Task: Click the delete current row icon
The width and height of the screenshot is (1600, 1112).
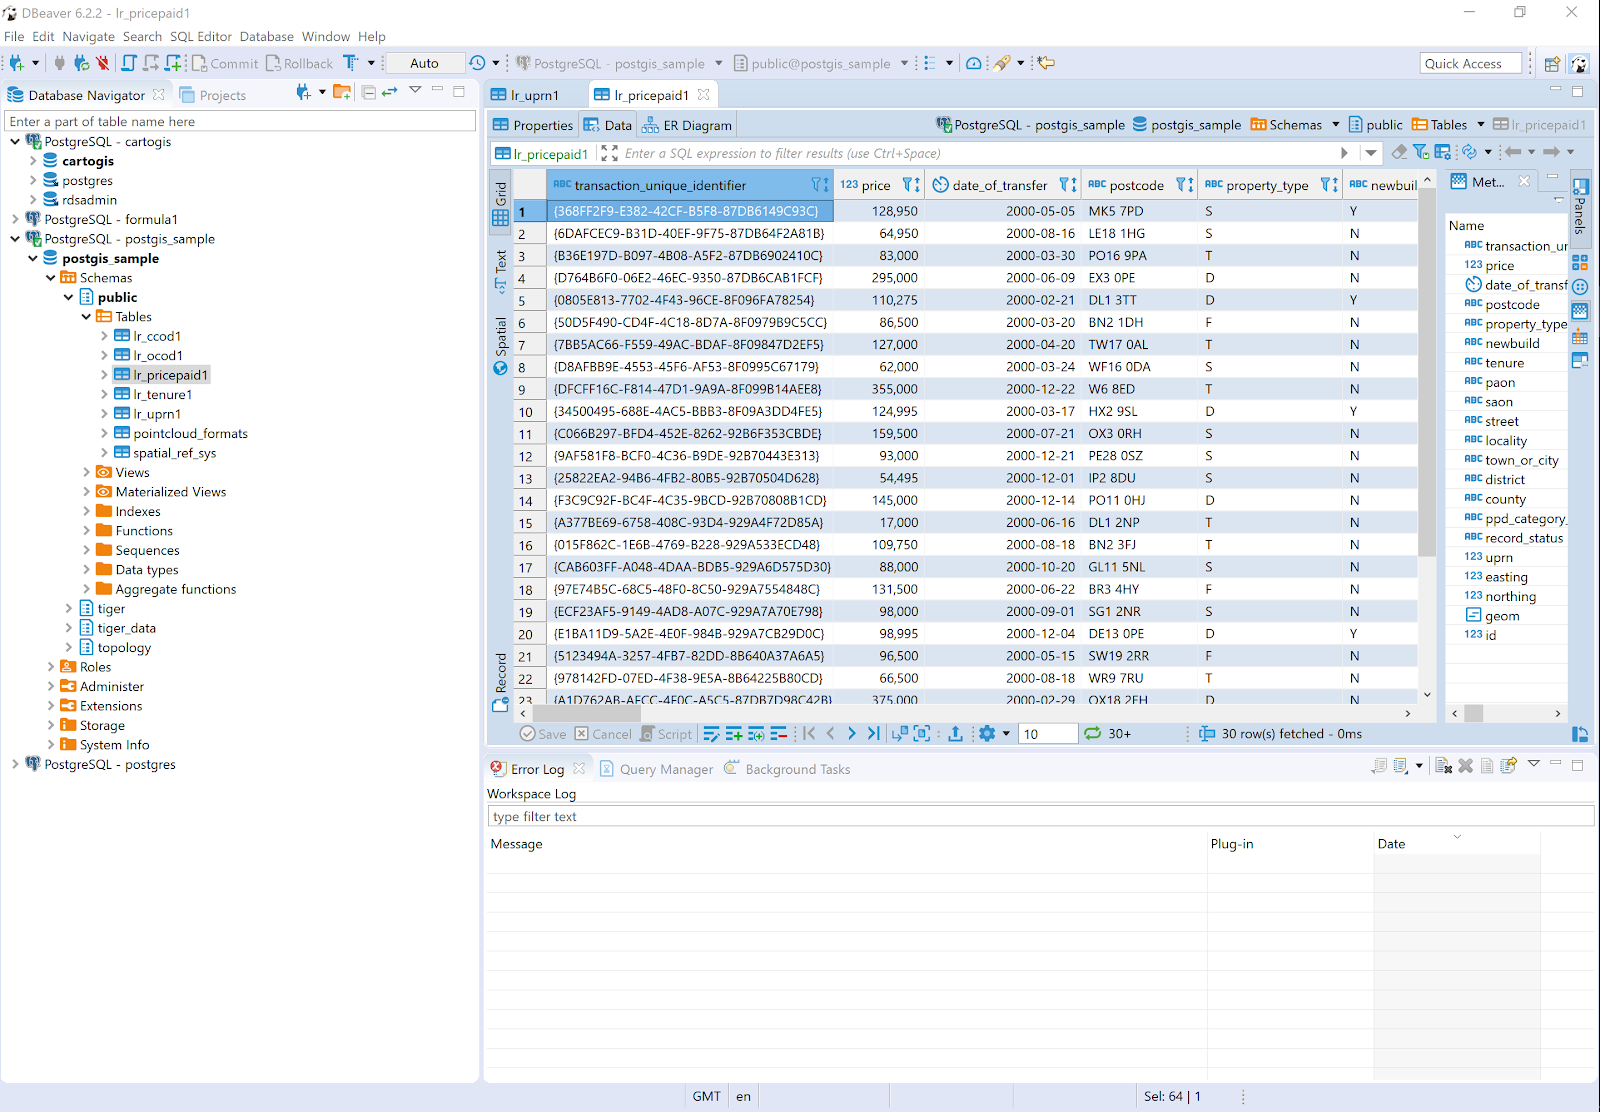Action: [x=778, y=734]
